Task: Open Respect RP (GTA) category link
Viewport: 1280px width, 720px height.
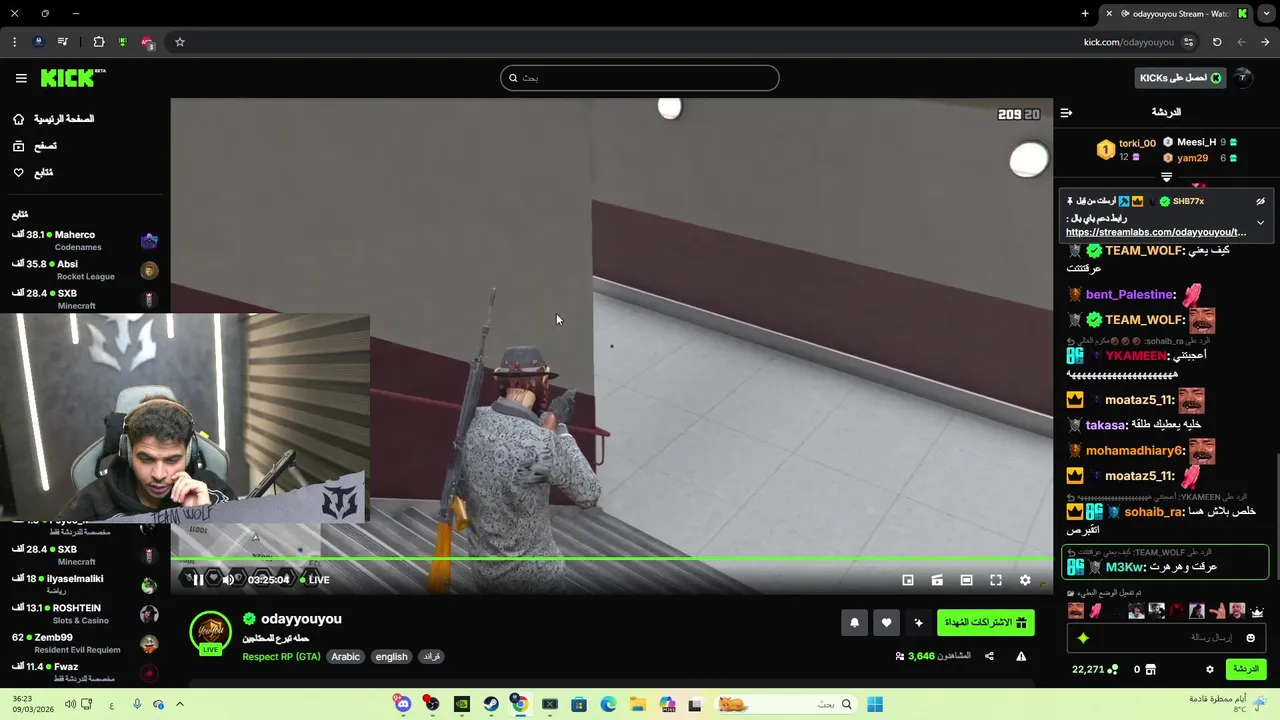Action: point(280,657)
